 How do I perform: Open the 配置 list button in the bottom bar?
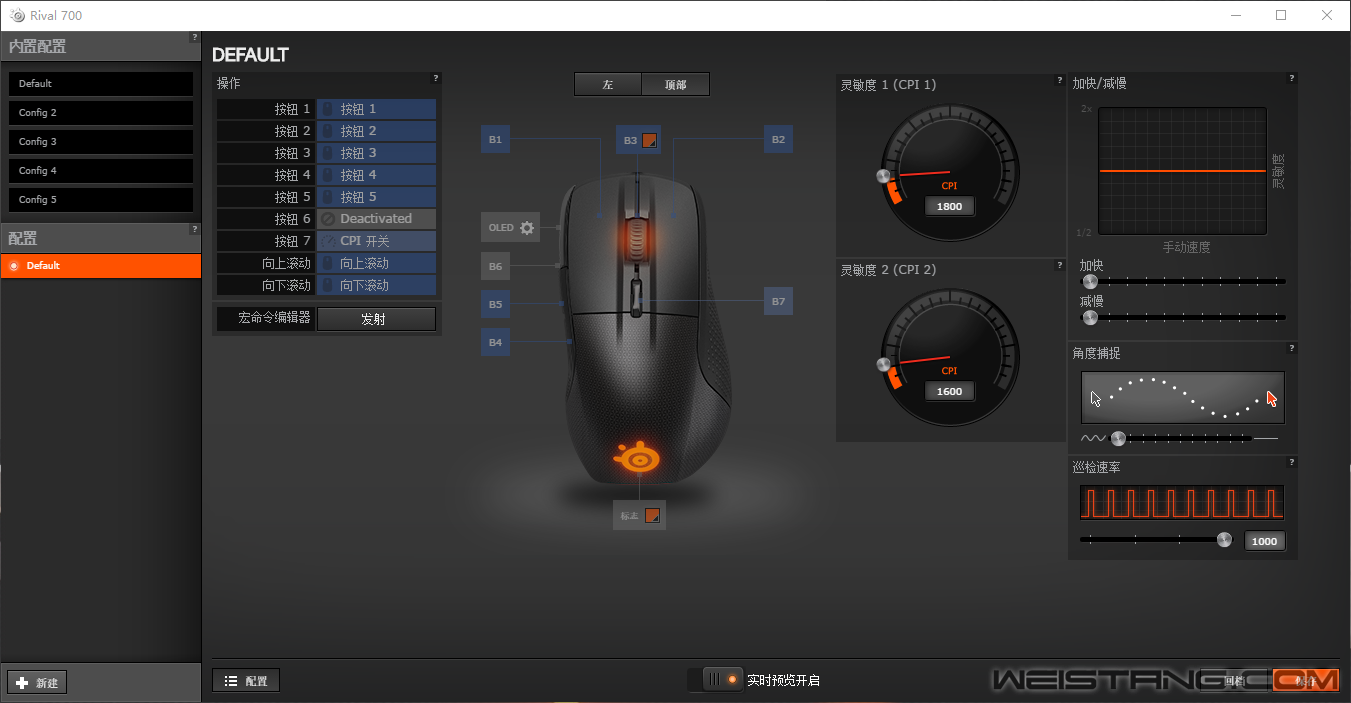pos(246,681)
